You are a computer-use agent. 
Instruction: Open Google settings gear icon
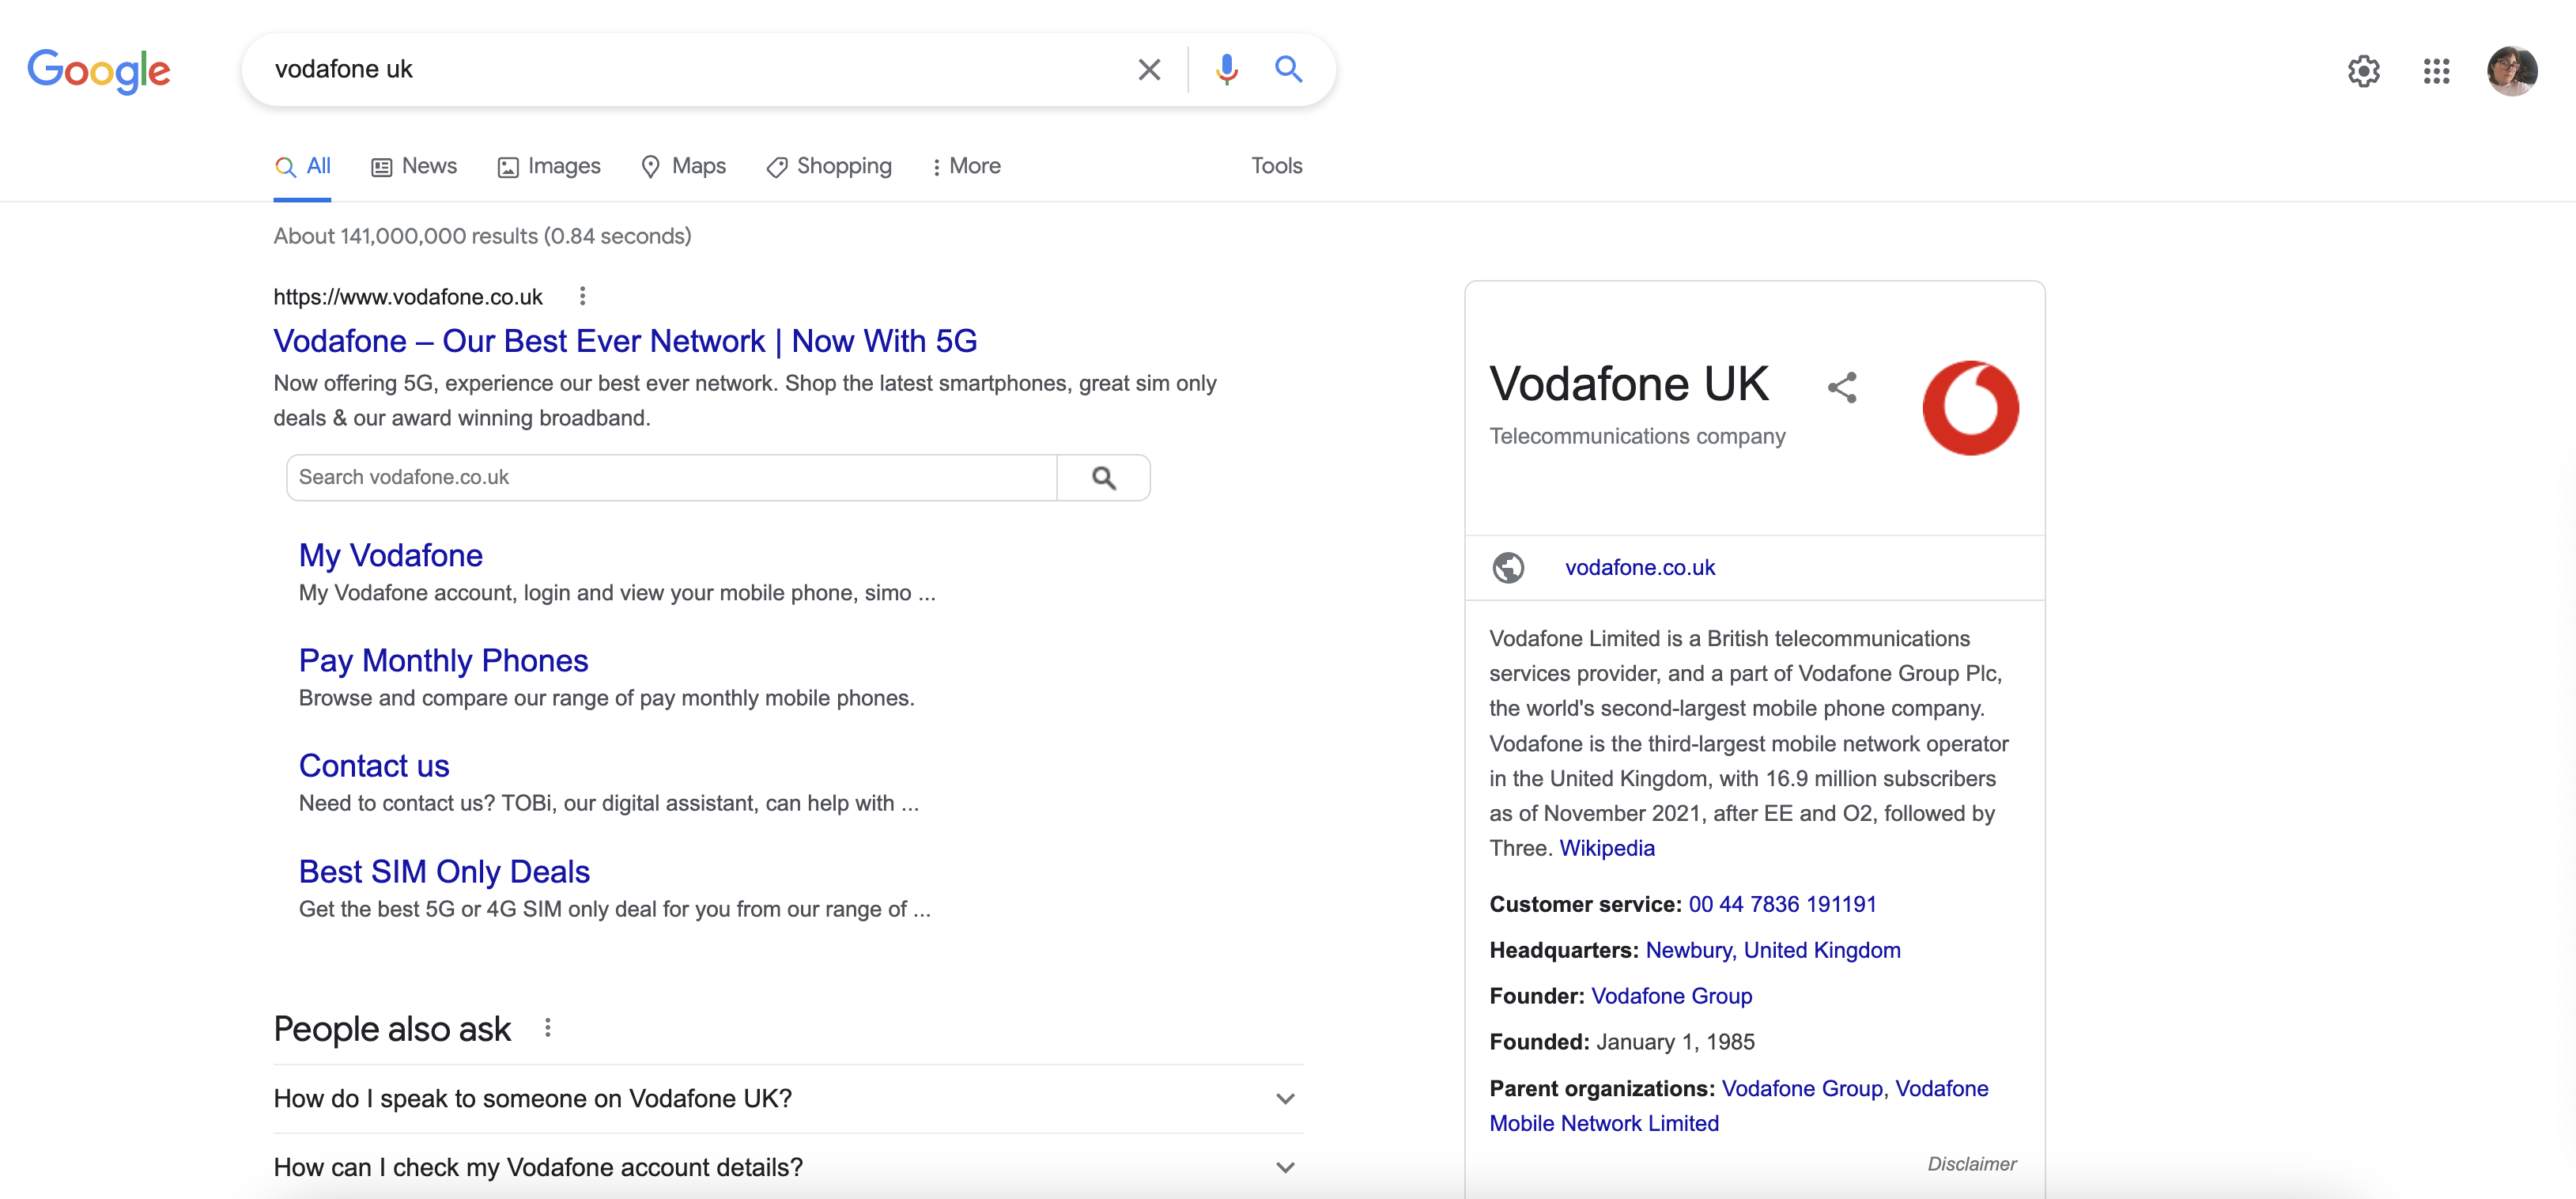pos(2363,71)
